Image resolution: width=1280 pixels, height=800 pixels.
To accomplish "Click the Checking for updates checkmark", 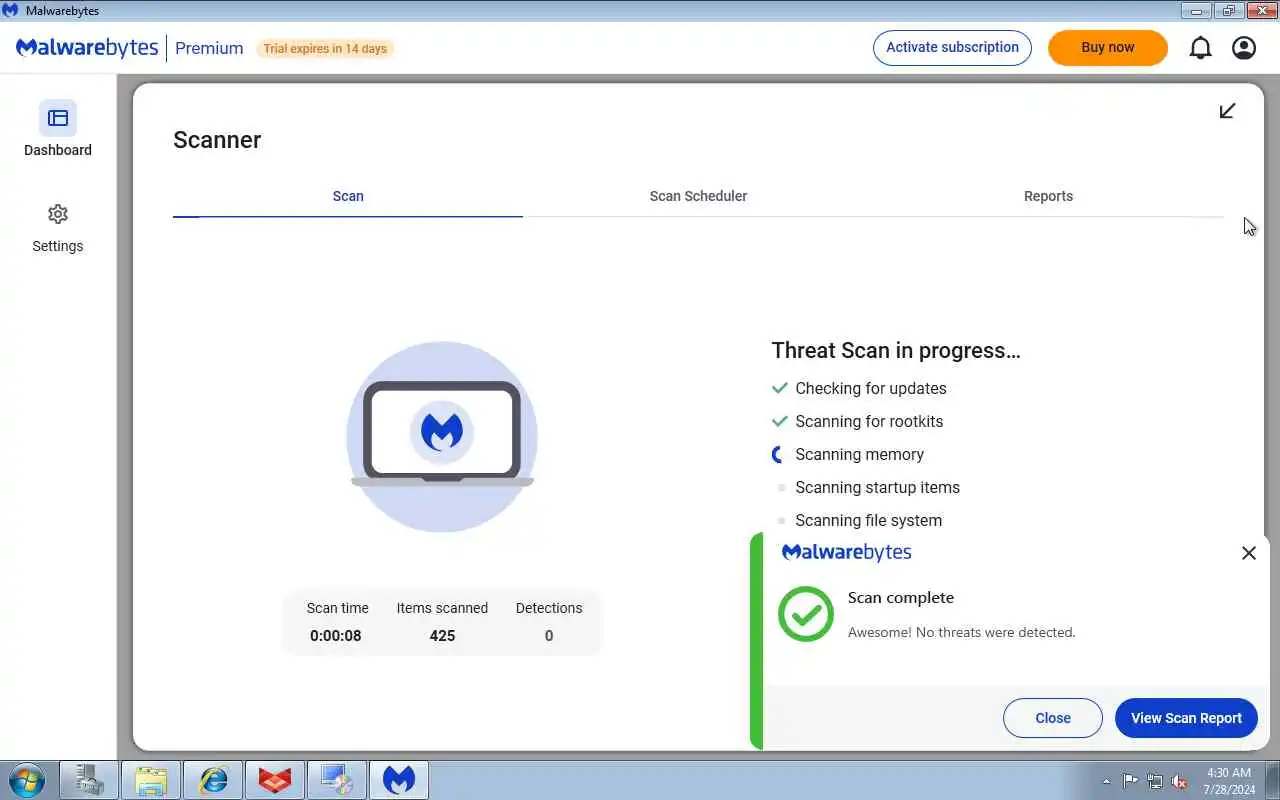I will 780,388.
